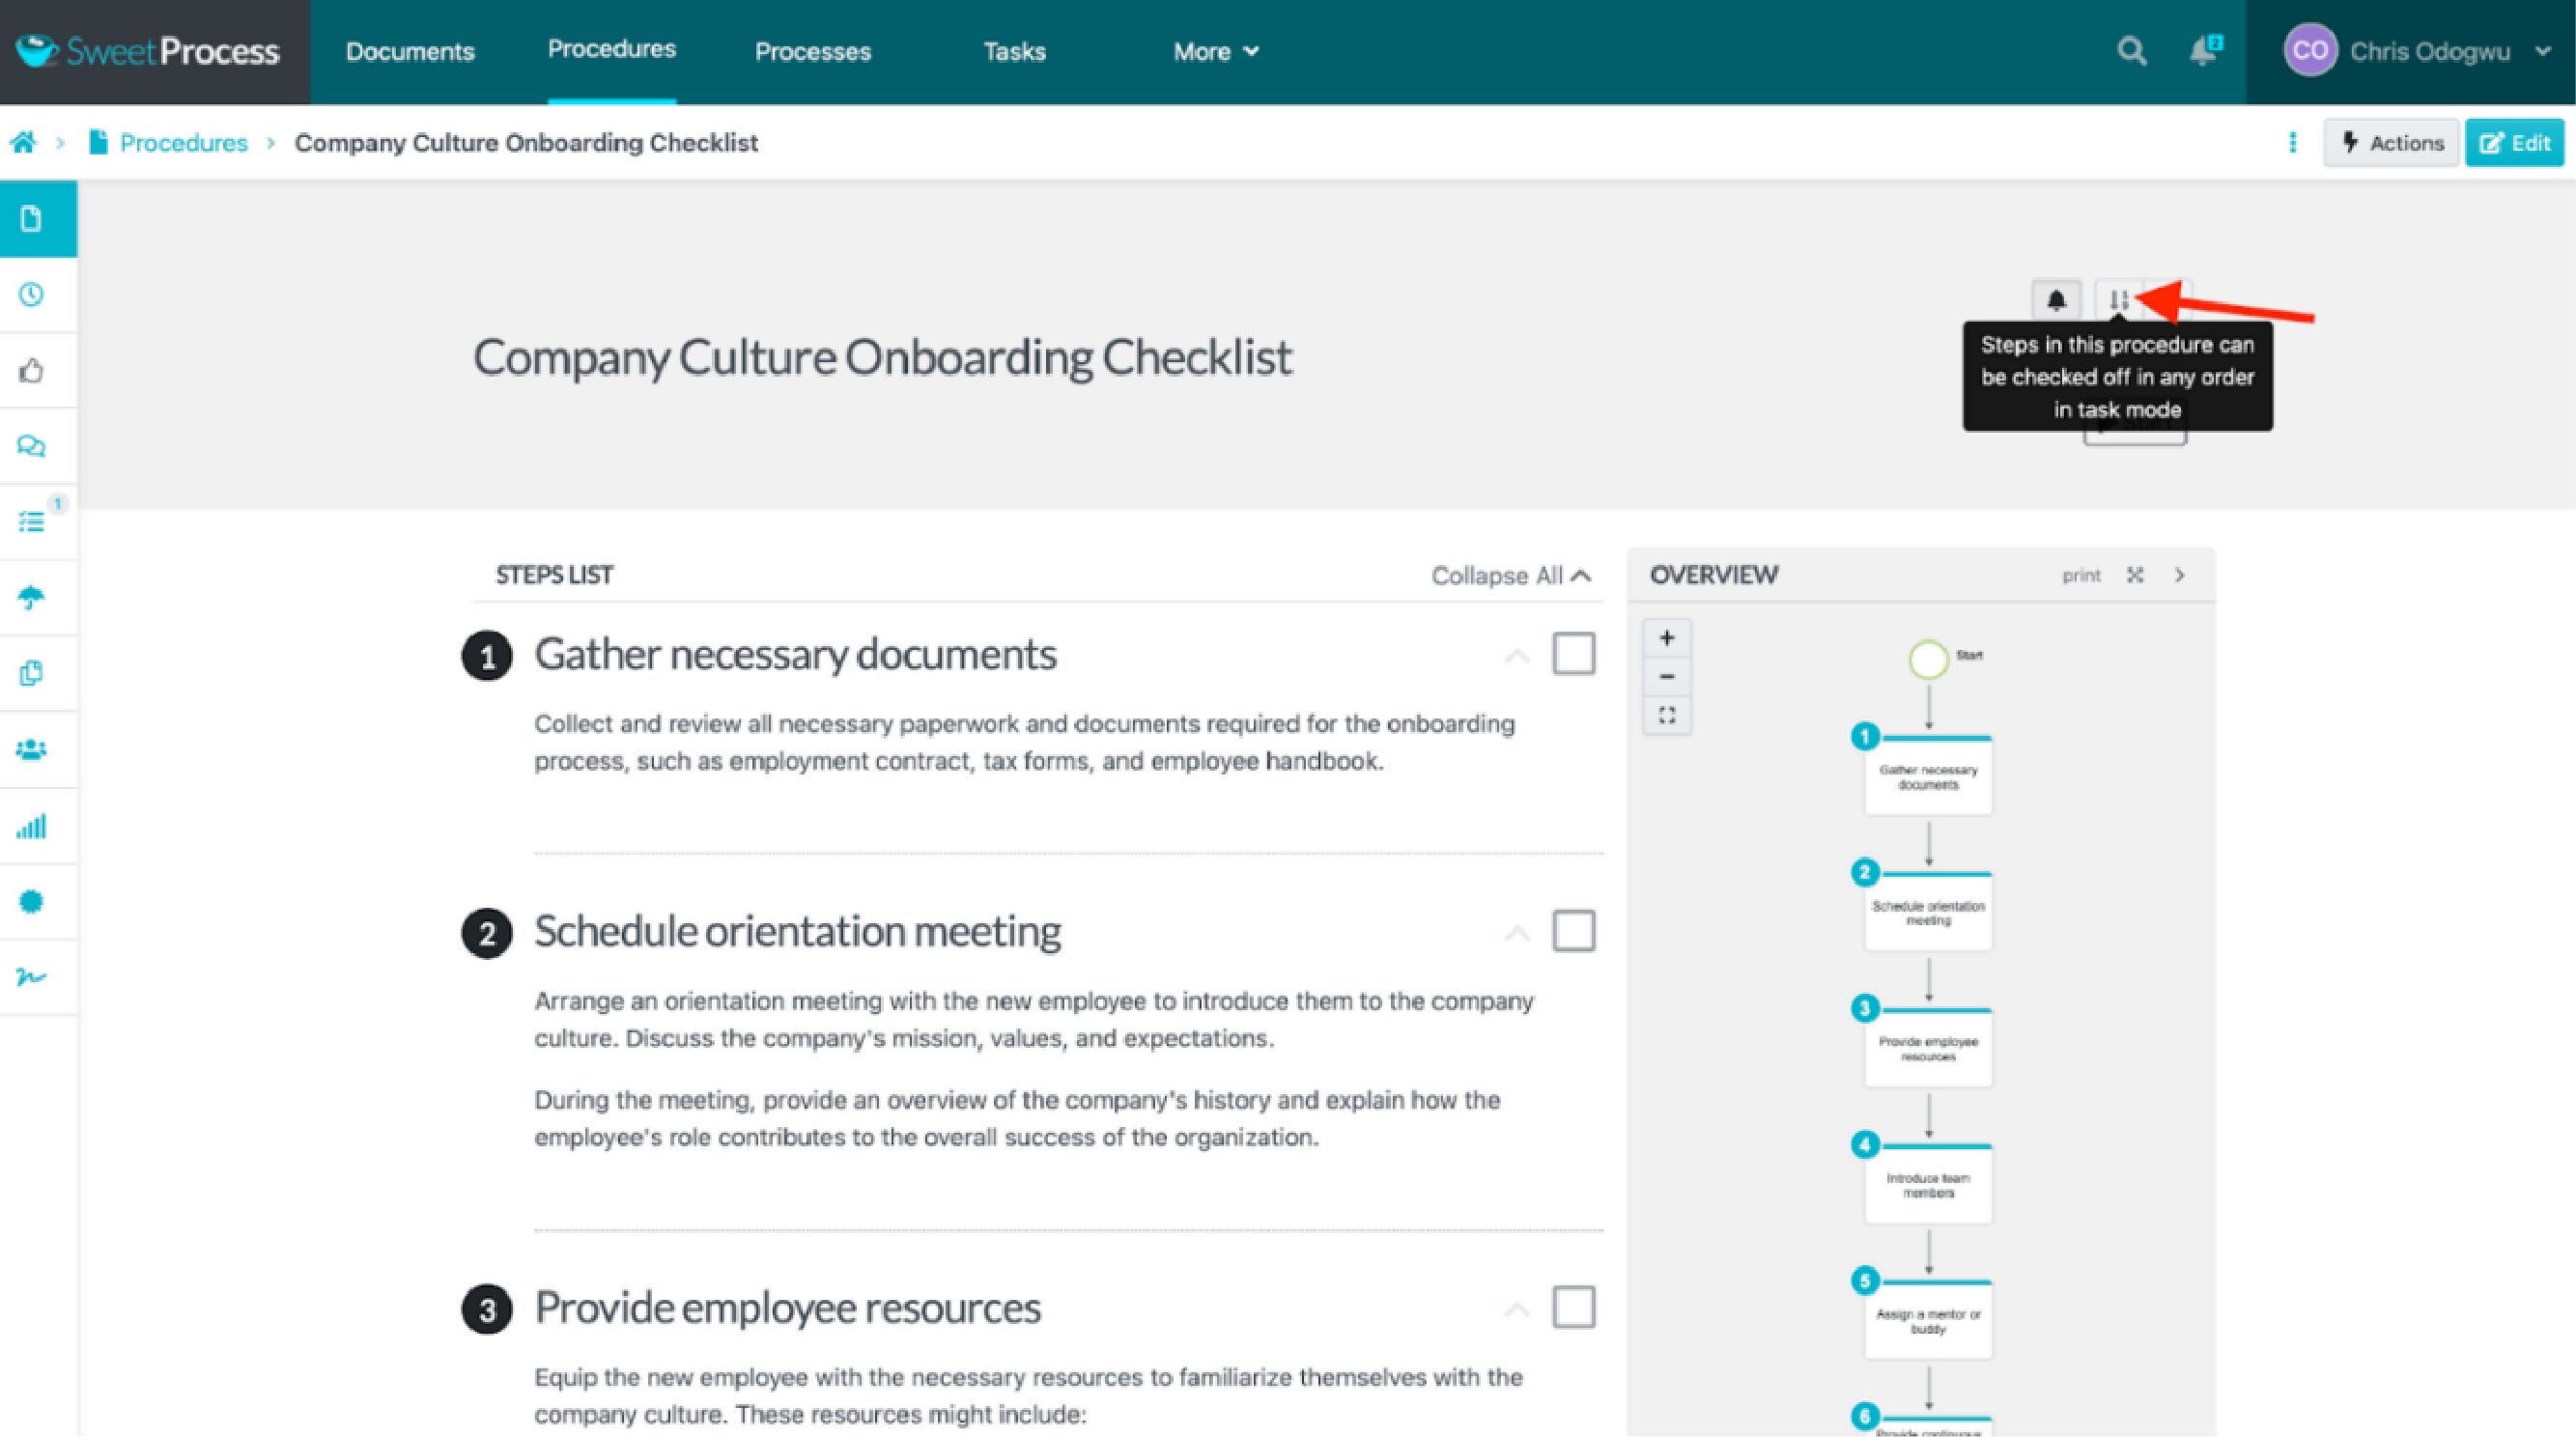This screenshot has height=1437, width=2576.
Task: Click the overview zoom-in plus button
Action: [1665, 637]
